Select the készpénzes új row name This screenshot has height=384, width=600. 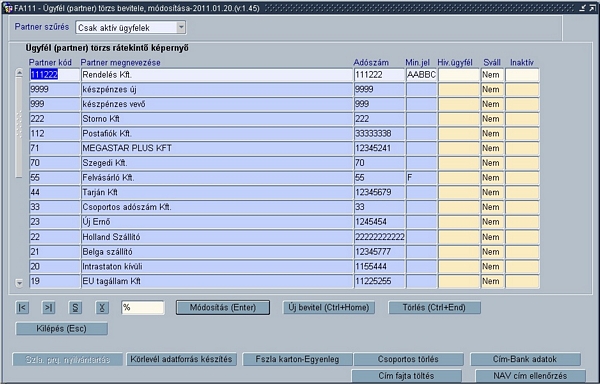(217, 89)
